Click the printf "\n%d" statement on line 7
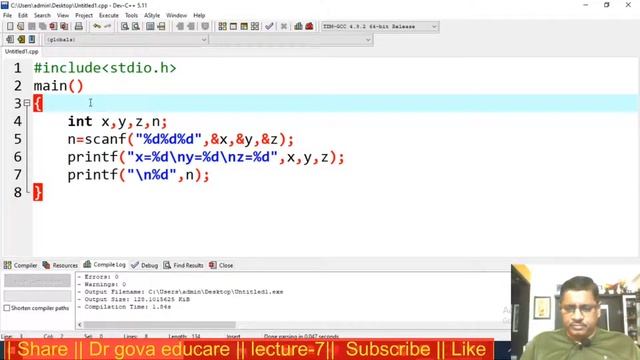The image size is (640, 360). (x=138, y=176)
